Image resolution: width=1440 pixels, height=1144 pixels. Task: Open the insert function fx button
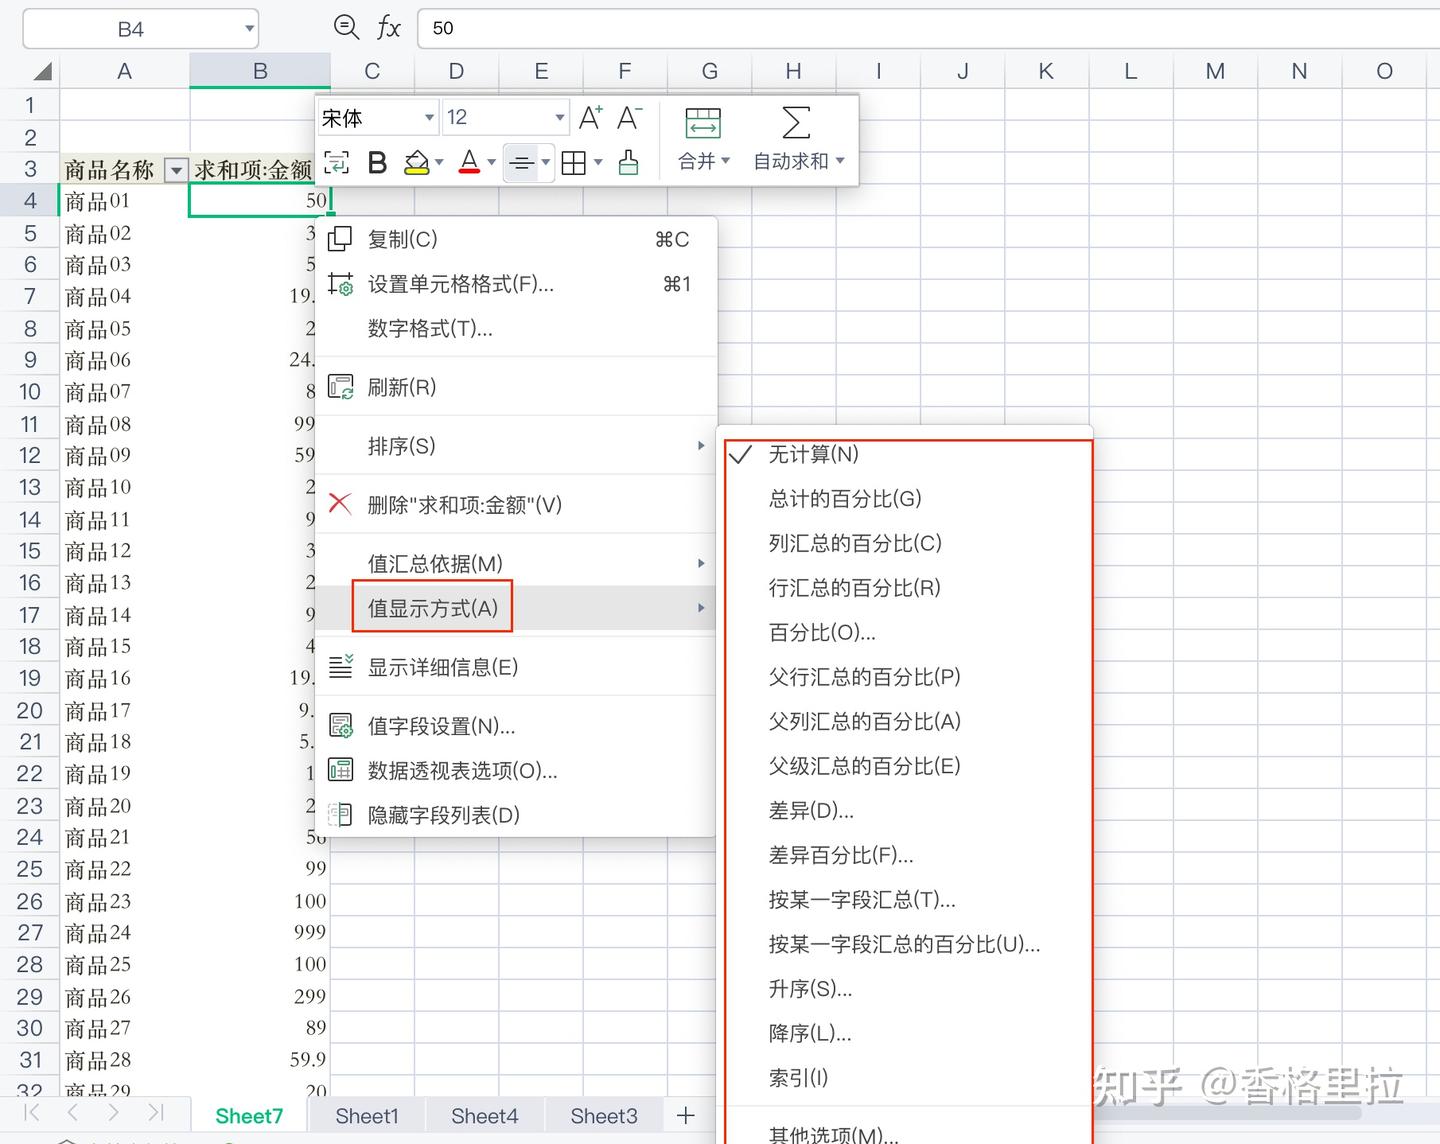388,28
